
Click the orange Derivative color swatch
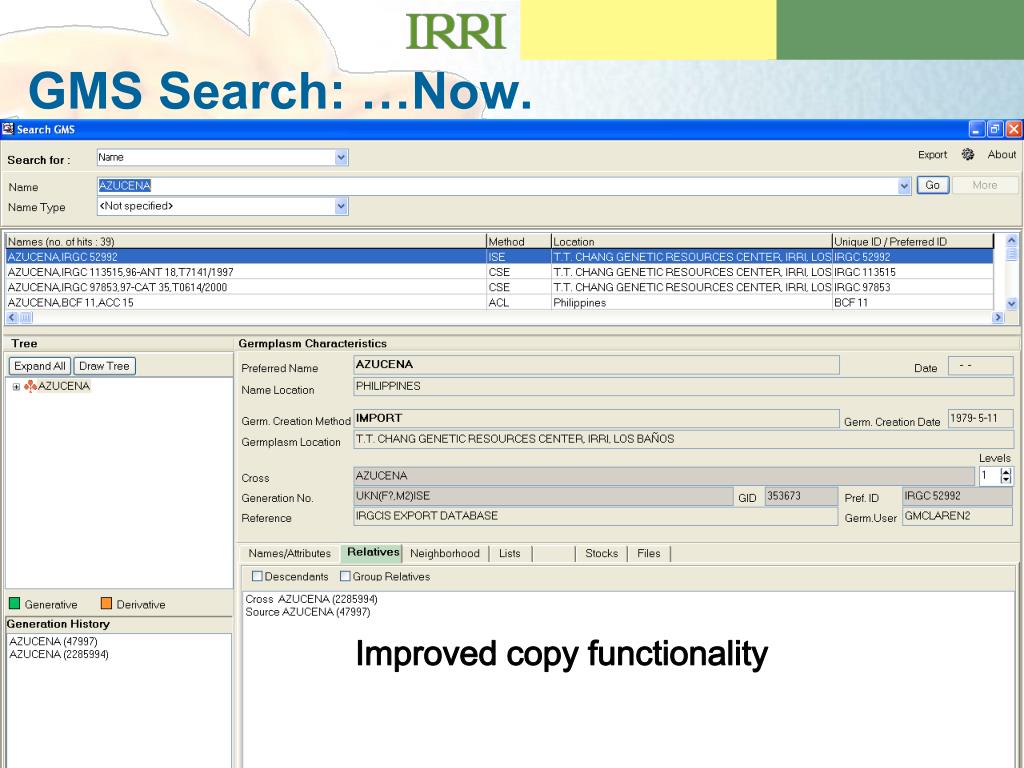click(106, 603)
